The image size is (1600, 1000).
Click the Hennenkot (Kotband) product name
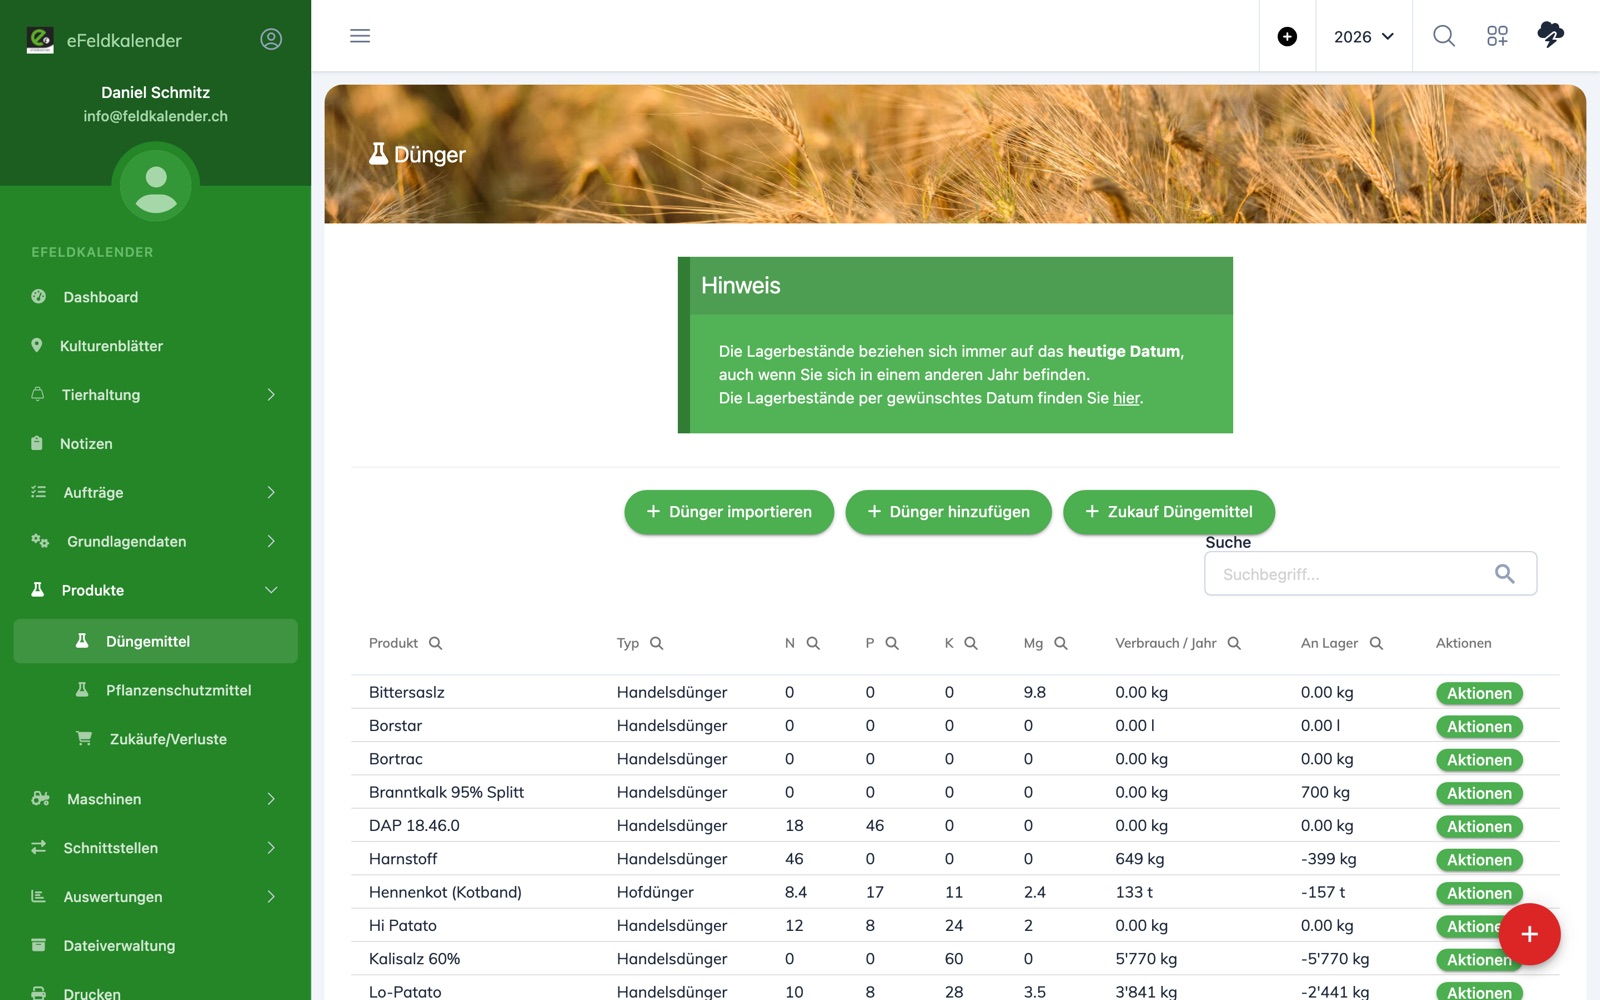tap(445, 892)
